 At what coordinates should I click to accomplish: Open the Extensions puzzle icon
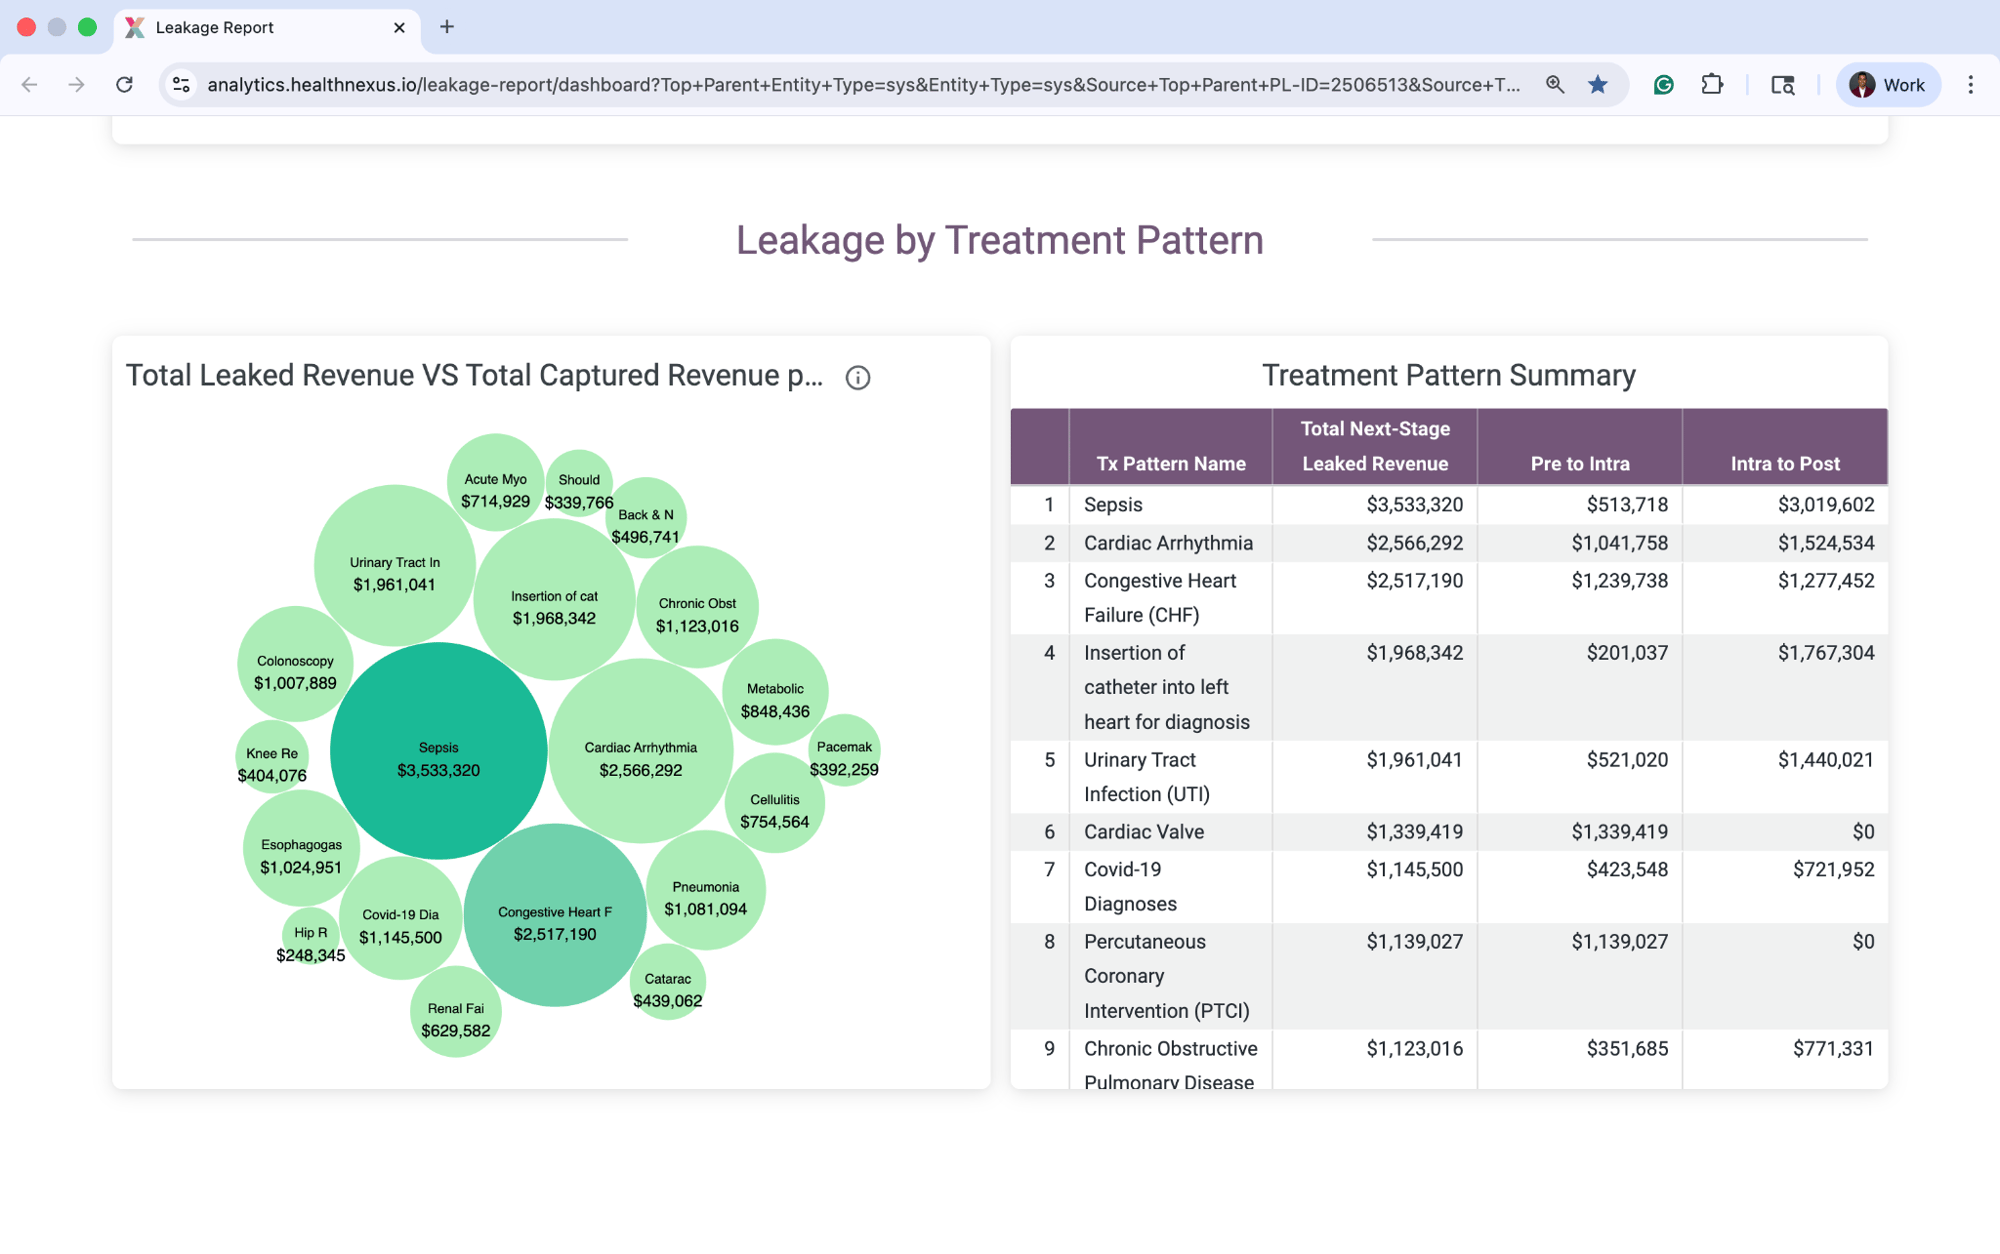(1712, 85)
